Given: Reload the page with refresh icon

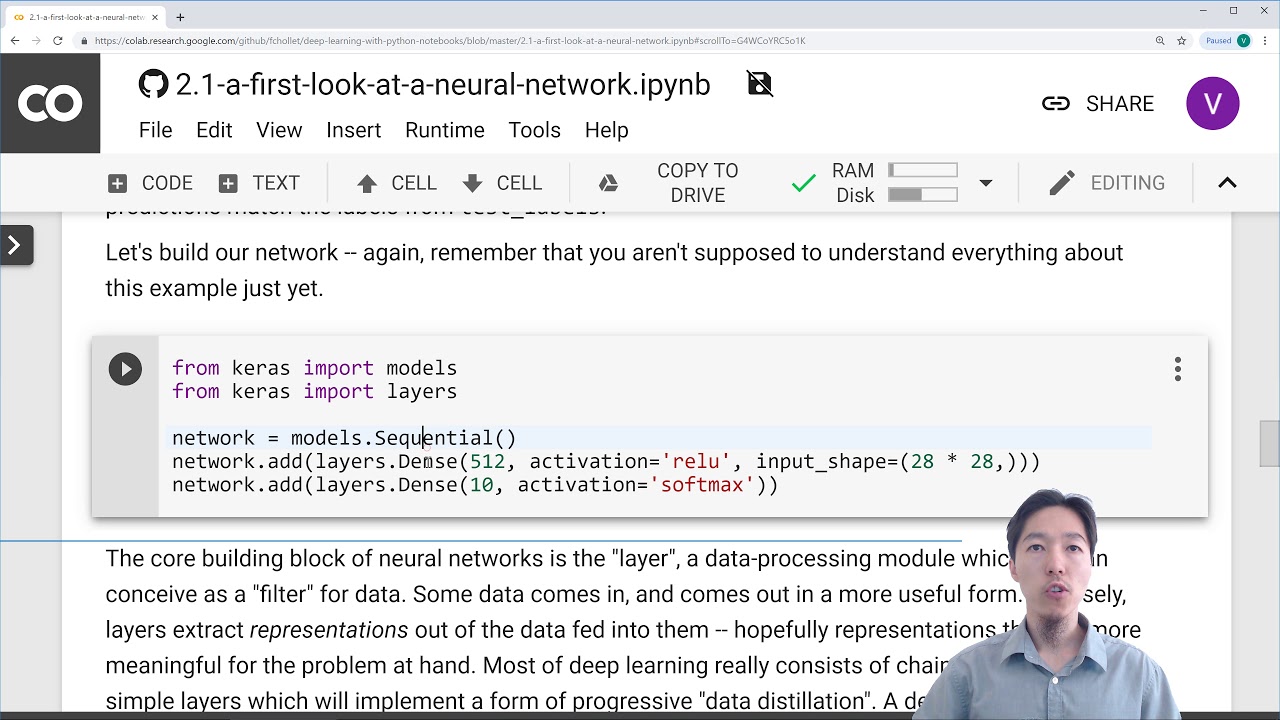Looking at the screenshot, I should pyautogui.click(x=58, y=41).
